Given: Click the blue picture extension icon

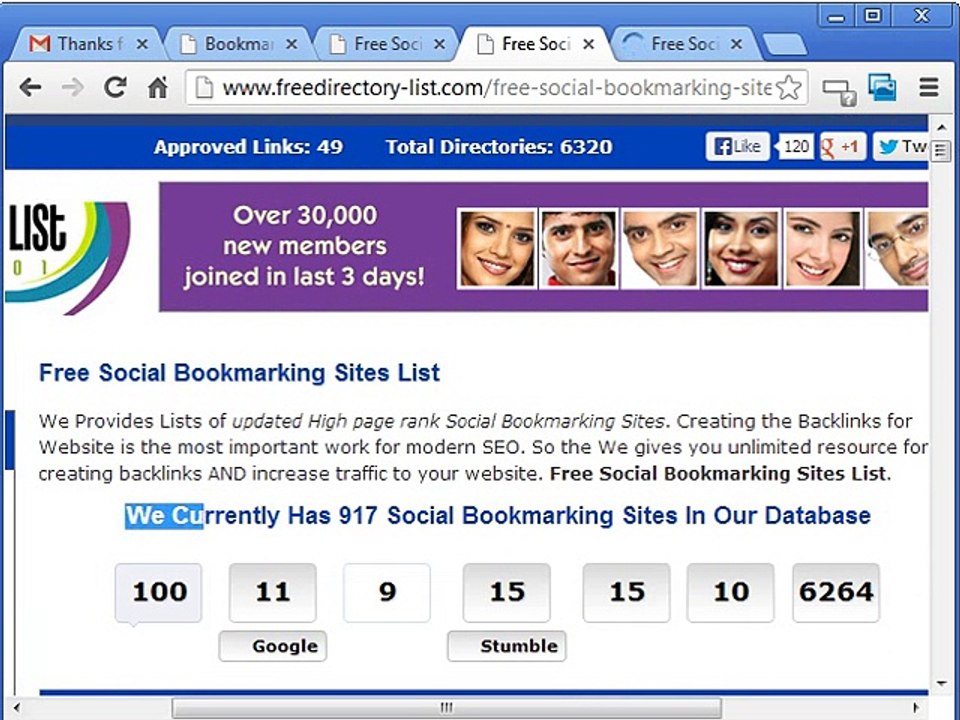Looking at the screenshot, I should [882, 88].
